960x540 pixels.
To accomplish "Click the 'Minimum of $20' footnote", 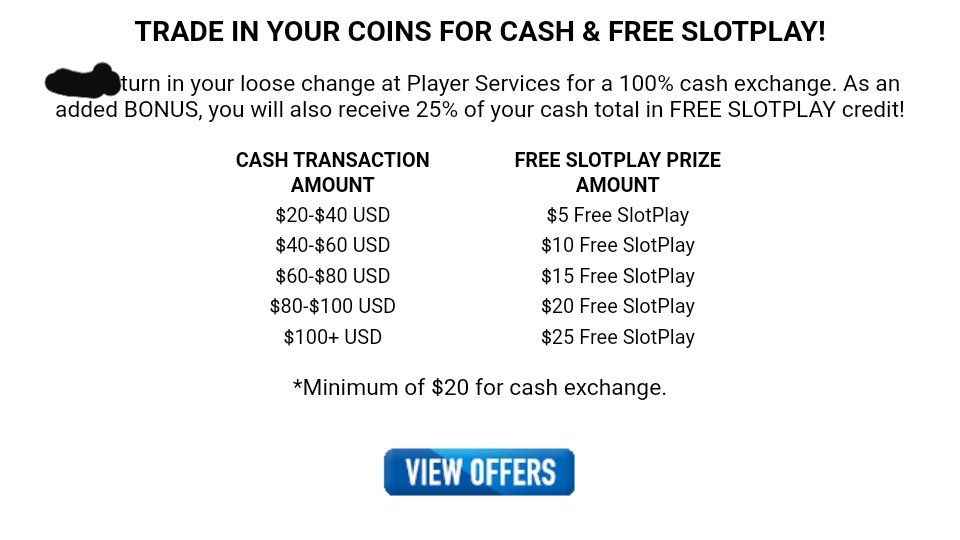I will point(479,387).
